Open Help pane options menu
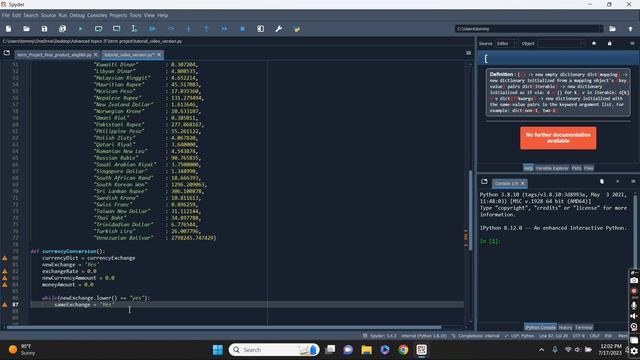The width and height of the screenshot is (640, 360). tap(632, 43)
